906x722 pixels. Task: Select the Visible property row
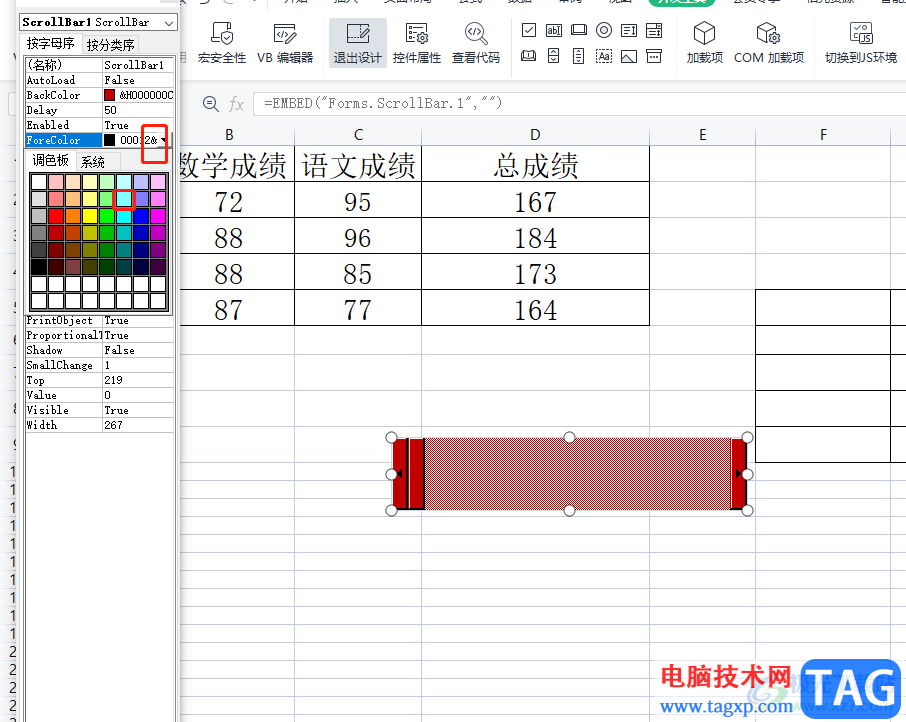click(x=99, y=410)
